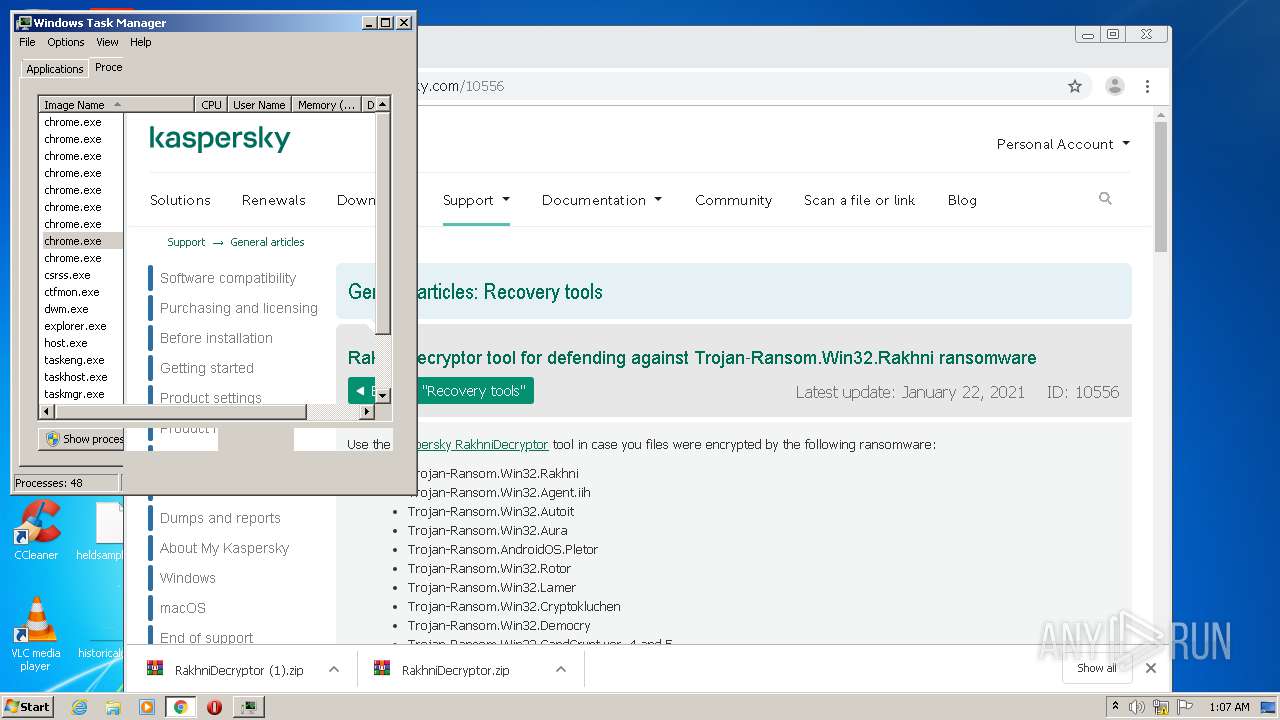Click the RakhniDecryptor (1).zip download file icon
This screenshot has width=1280, height=720.
pos(155,669)
